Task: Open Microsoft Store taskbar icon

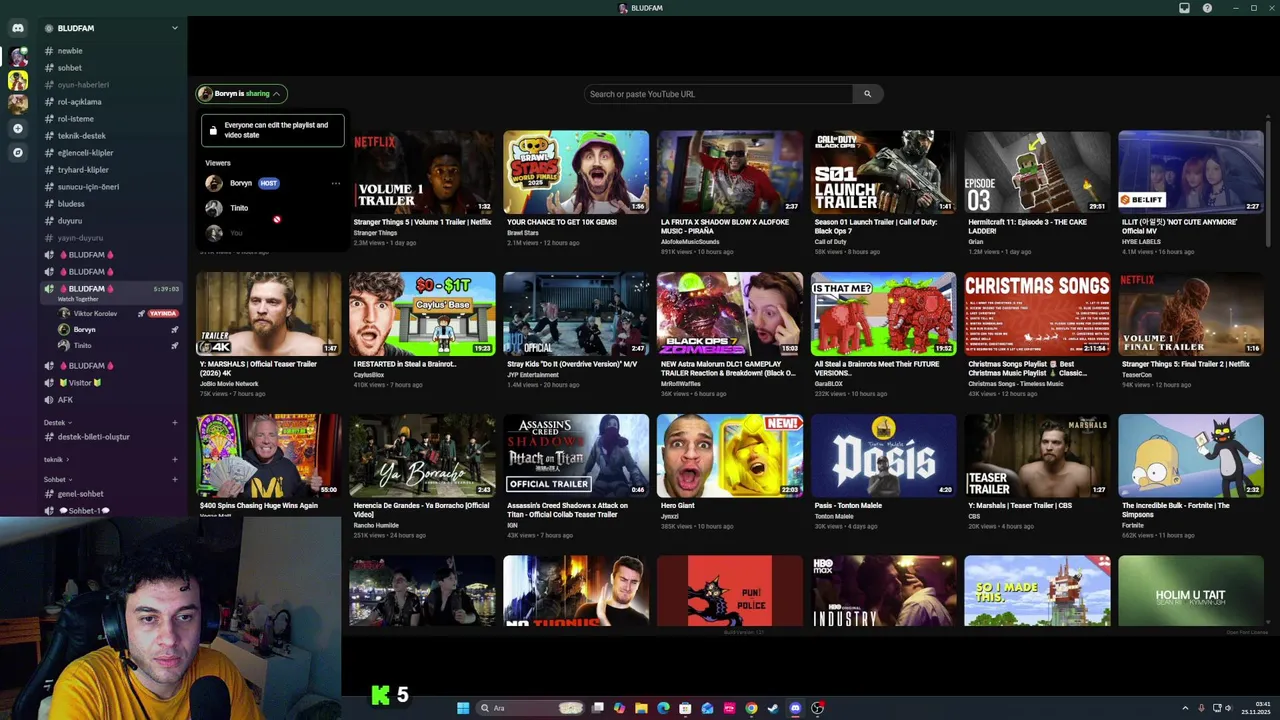Action: coord(685,708)
